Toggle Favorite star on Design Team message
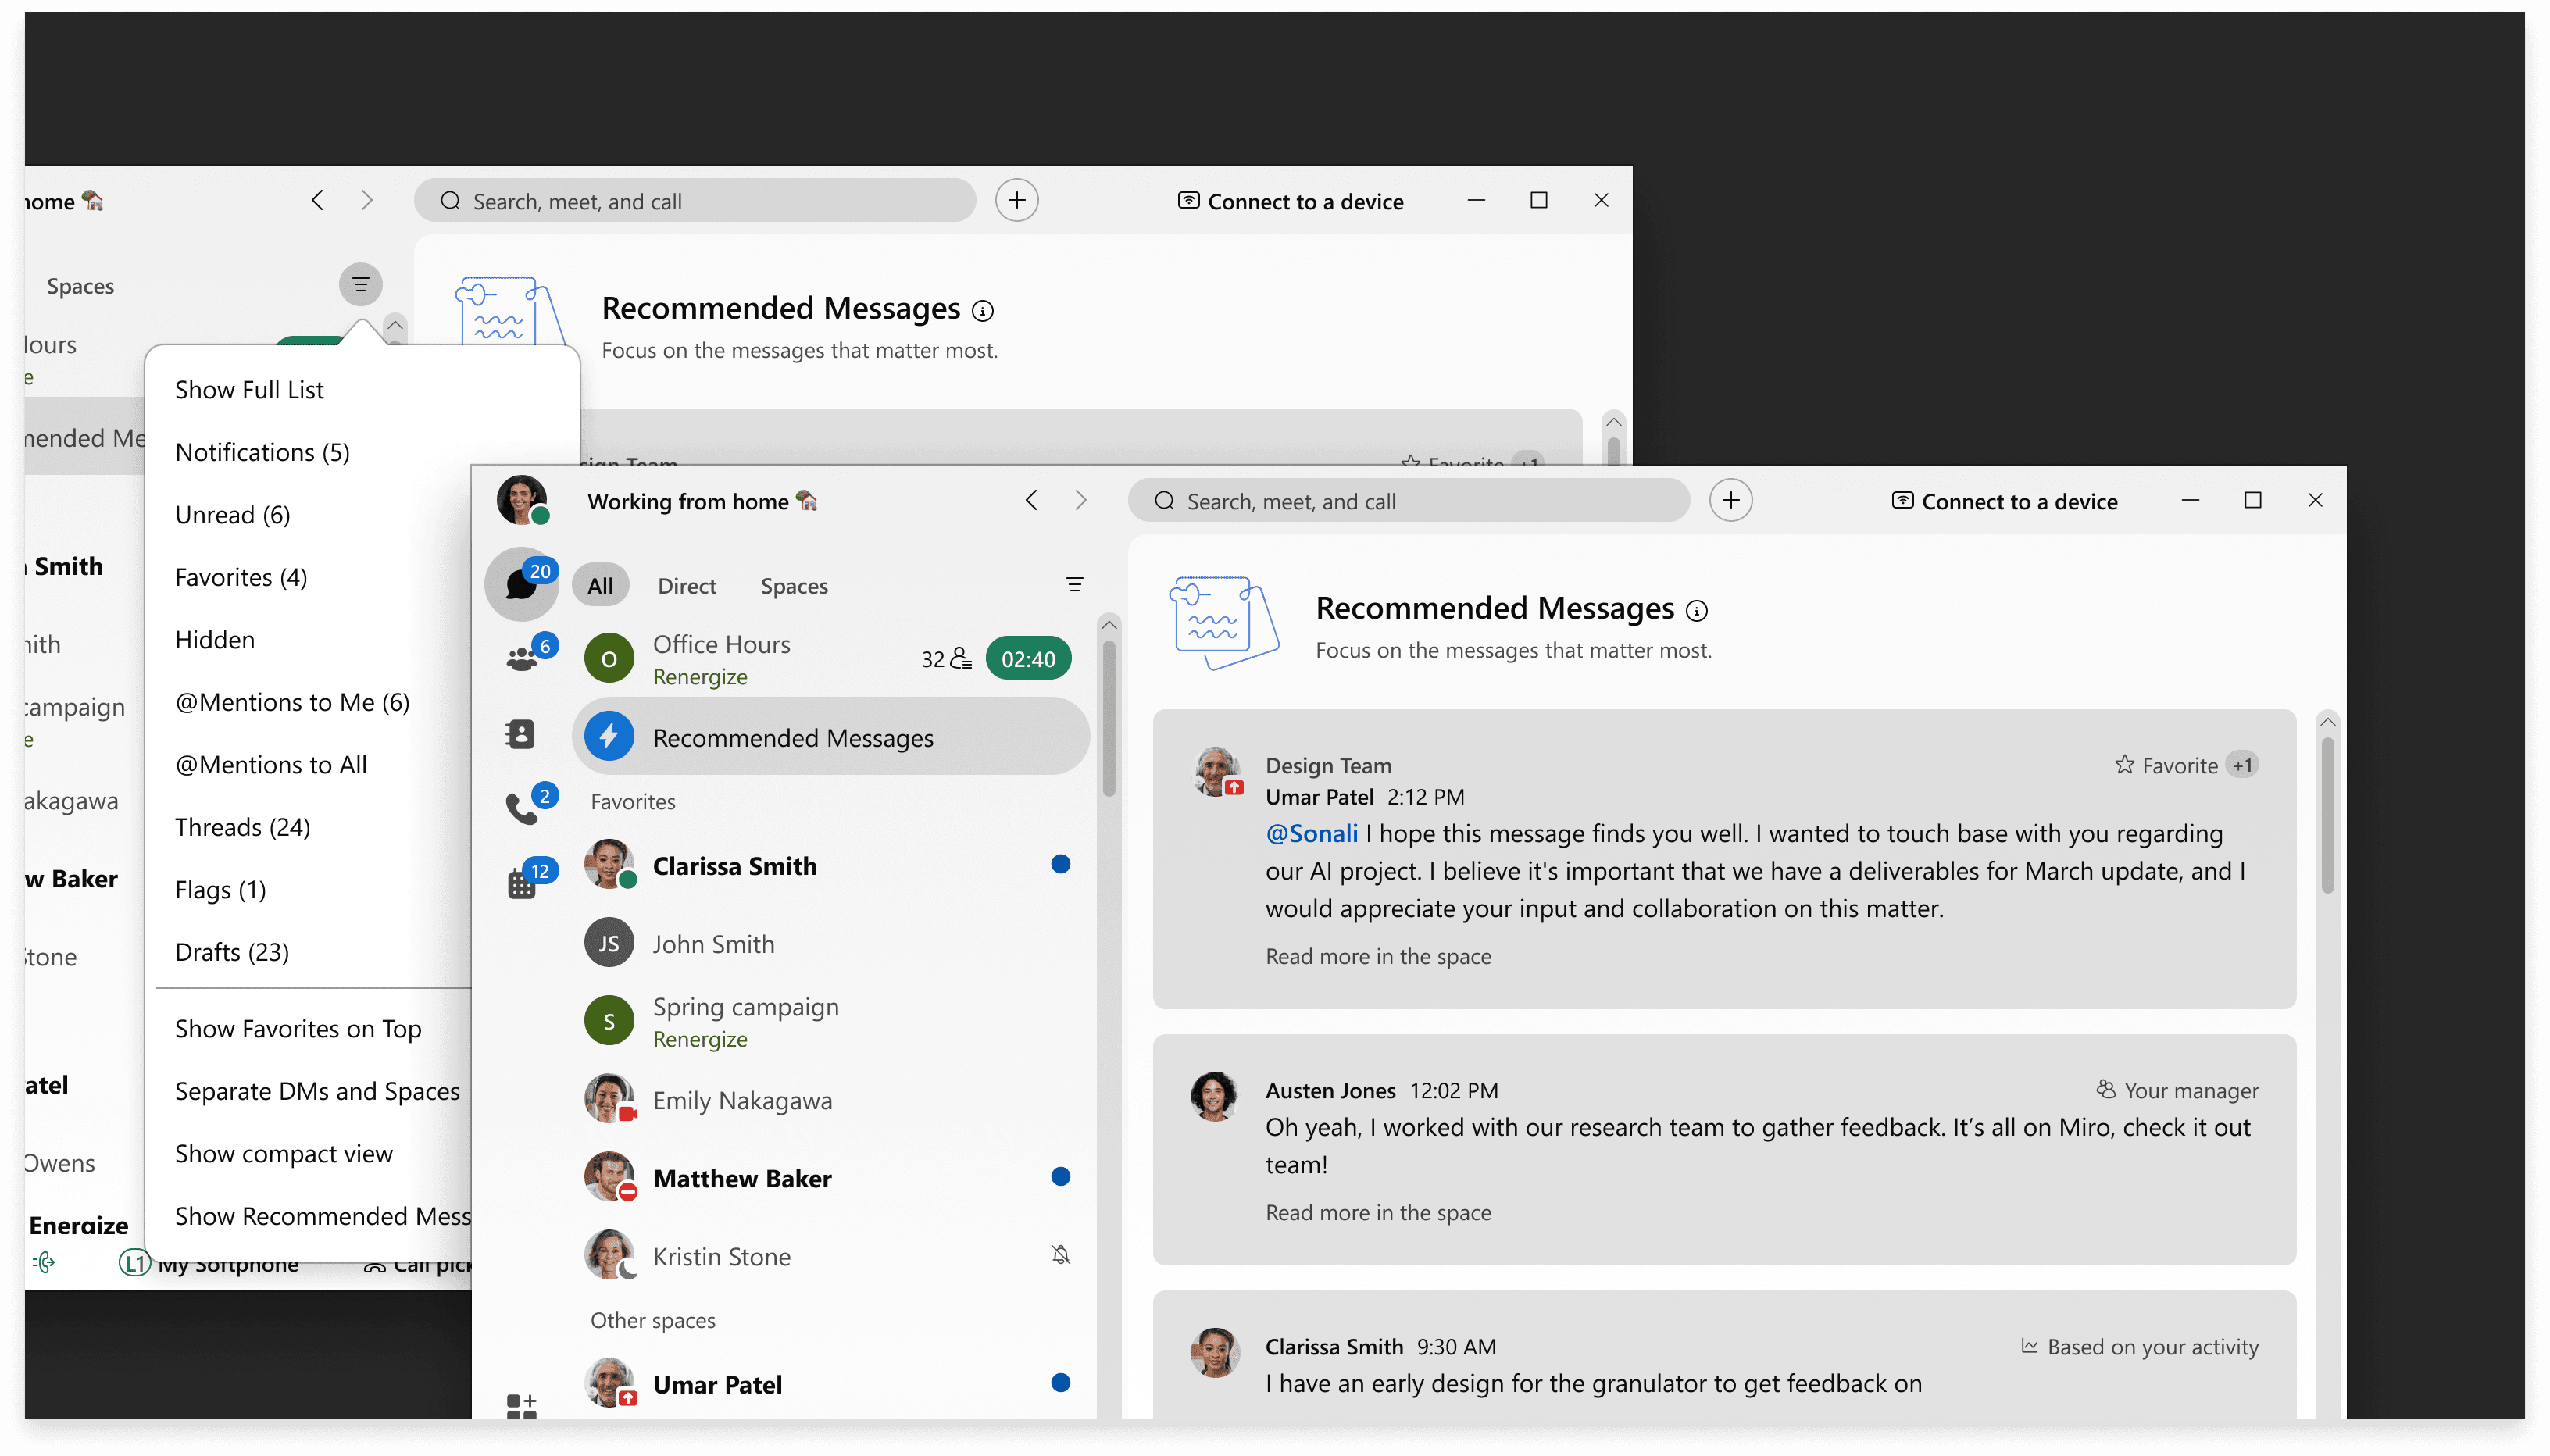The height and width of the screenshot is (1456, 2550). (x=2124, y=765)
